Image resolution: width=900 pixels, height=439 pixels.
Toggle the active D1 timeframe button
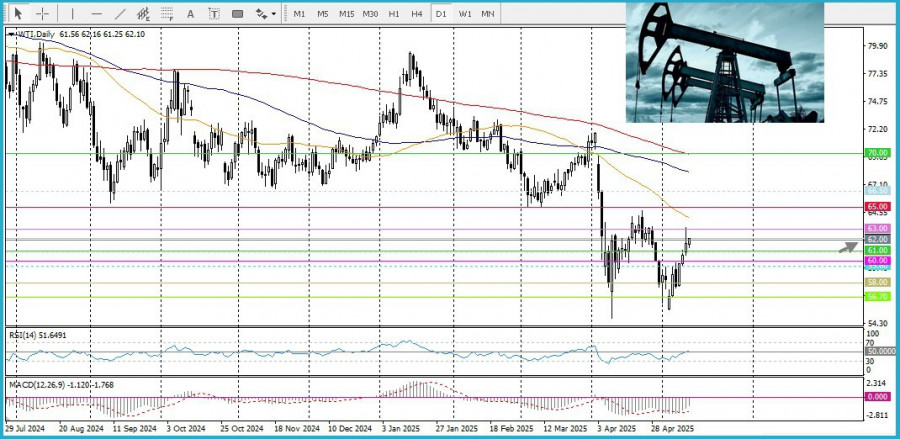[x=441, y=14]
